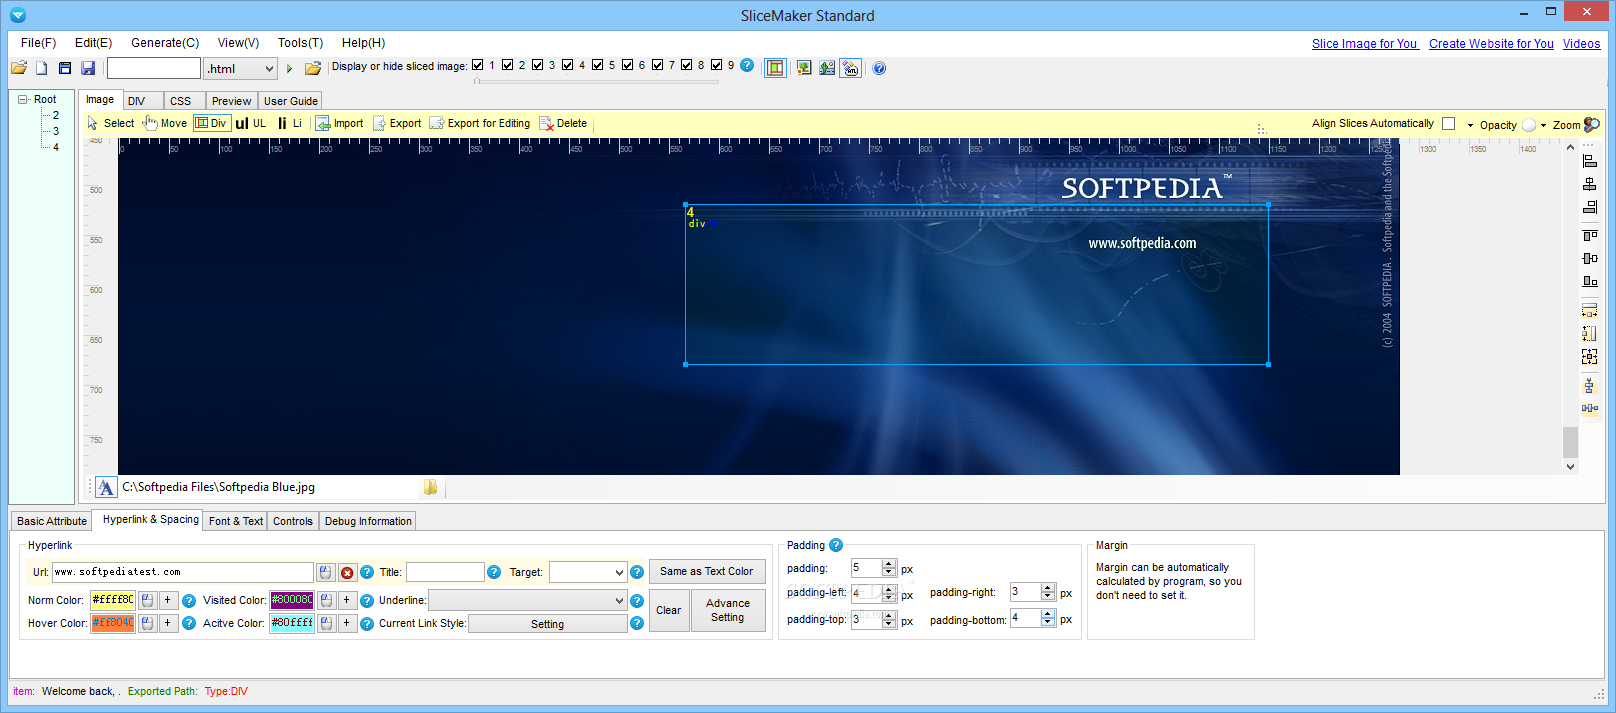1616x713 pixels.
Task: Choose the Select arrow tool
Action: [110, 123]
